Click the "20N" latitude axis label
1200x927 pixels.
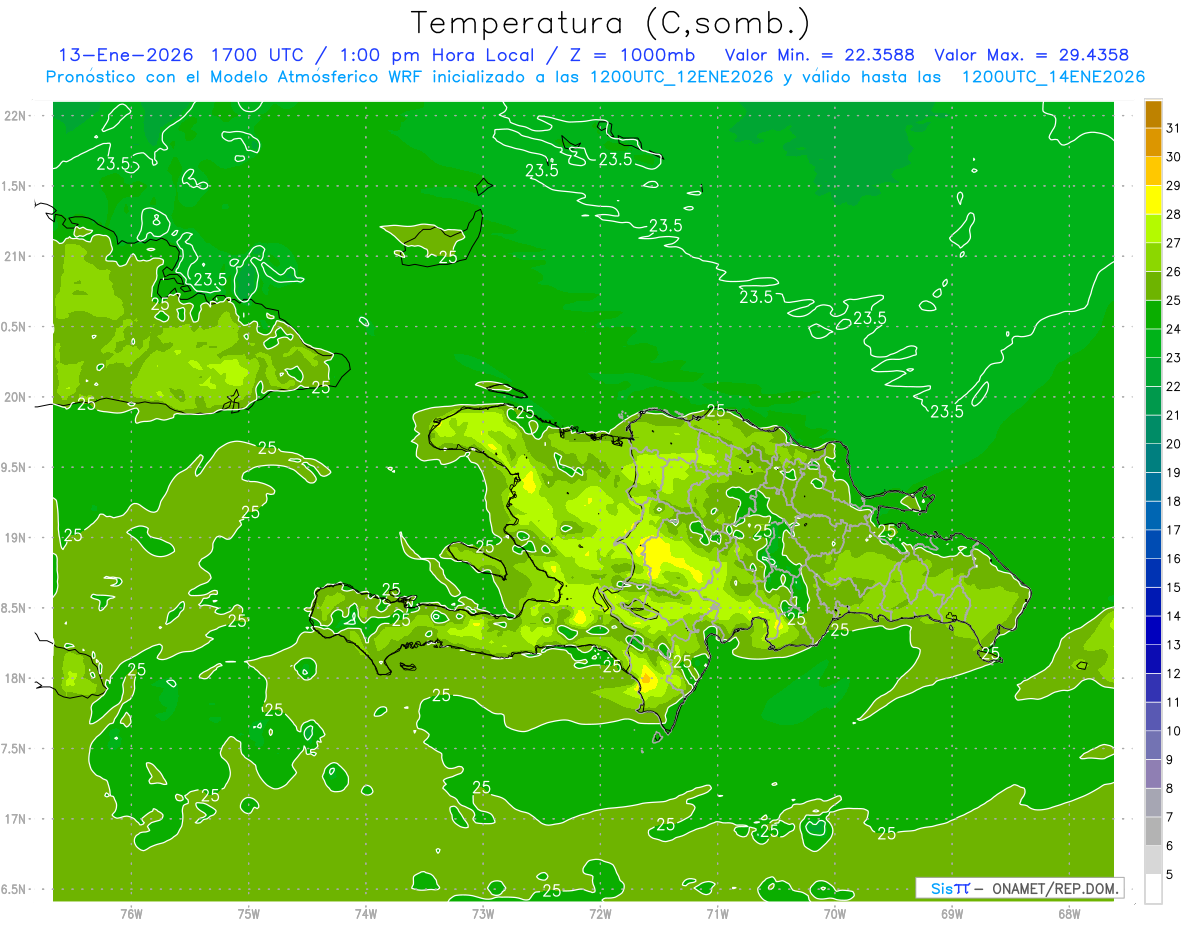click(17, 397)
